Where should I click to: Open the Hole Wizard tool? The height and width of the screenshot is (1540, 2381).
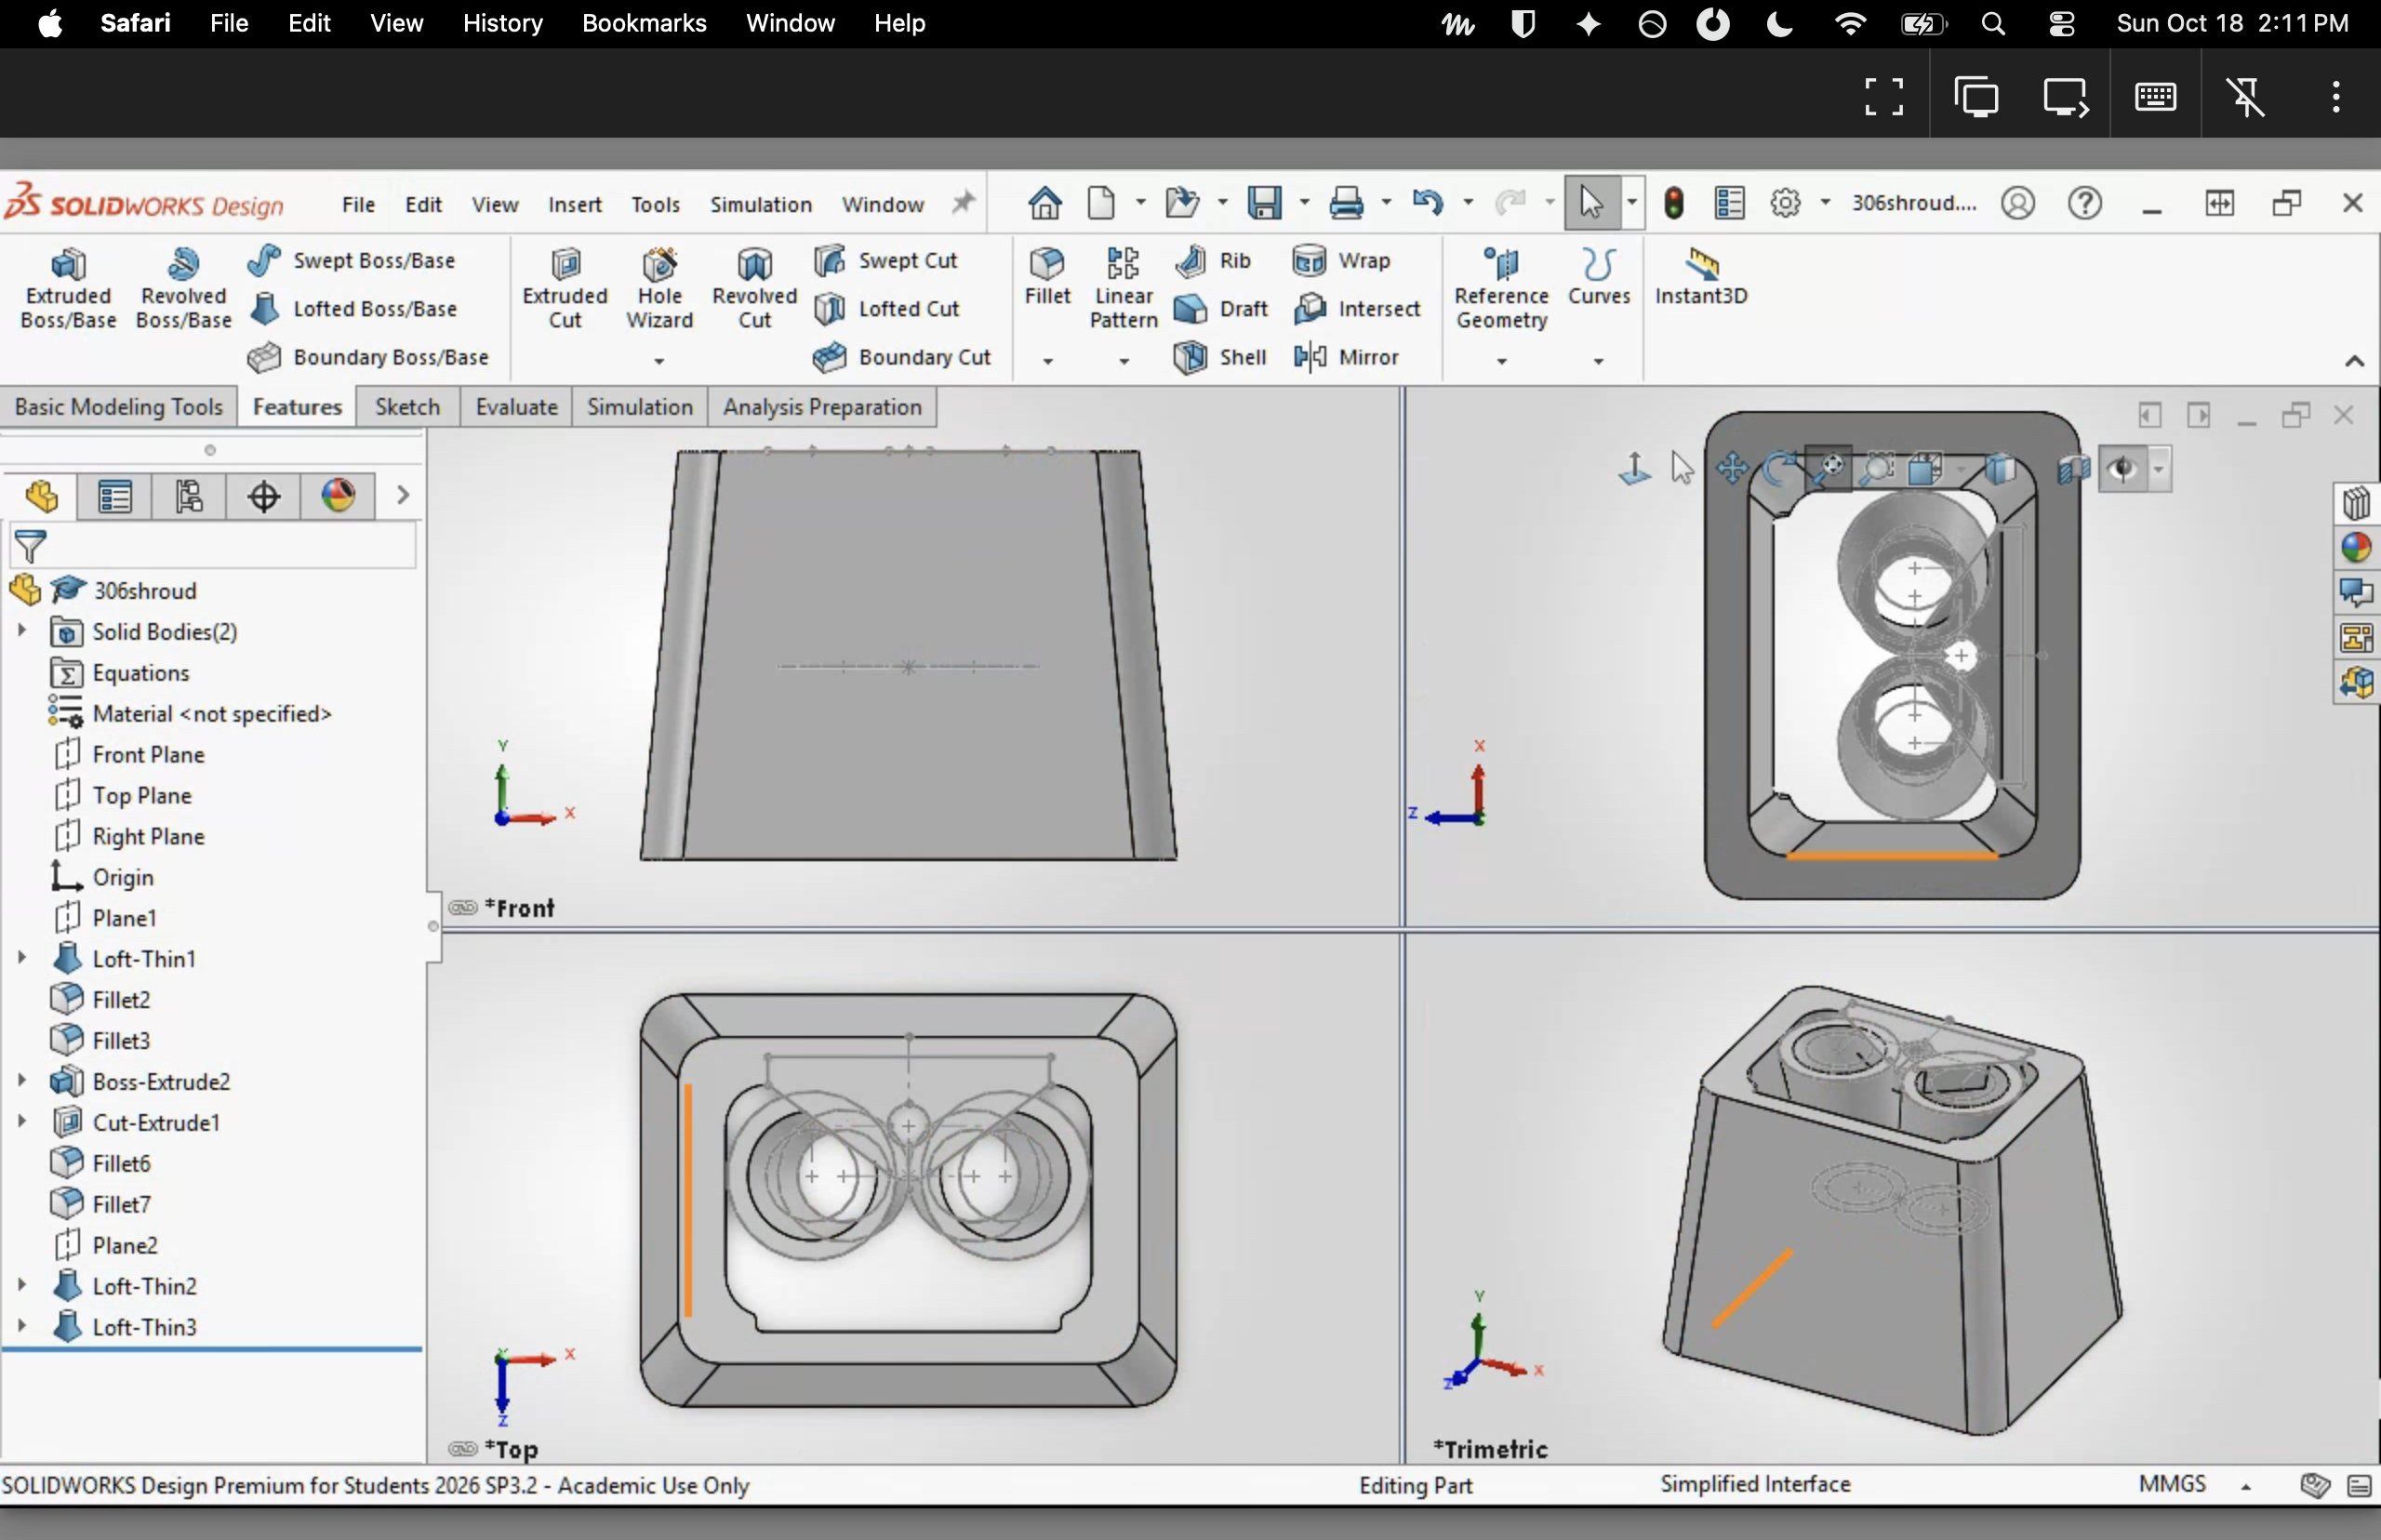click(x=659, y=288)
